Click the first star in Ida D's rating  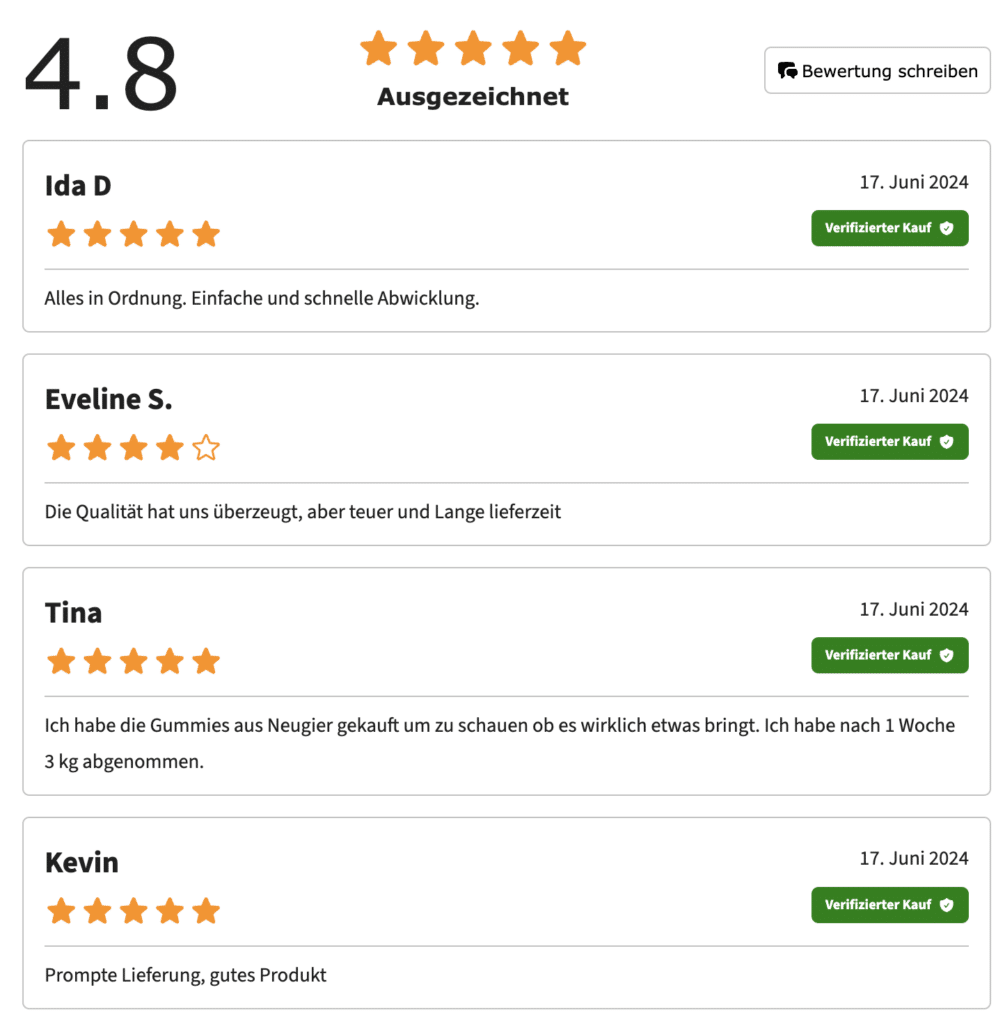61,234
